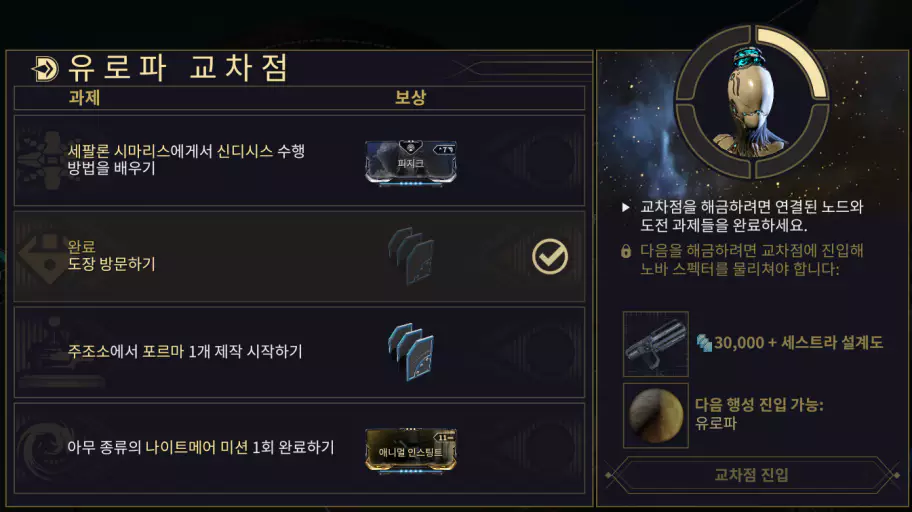912x512 pixels.
Task: Select the 나이트메어 미션 1회 완료하기 task
Action: 299,448
